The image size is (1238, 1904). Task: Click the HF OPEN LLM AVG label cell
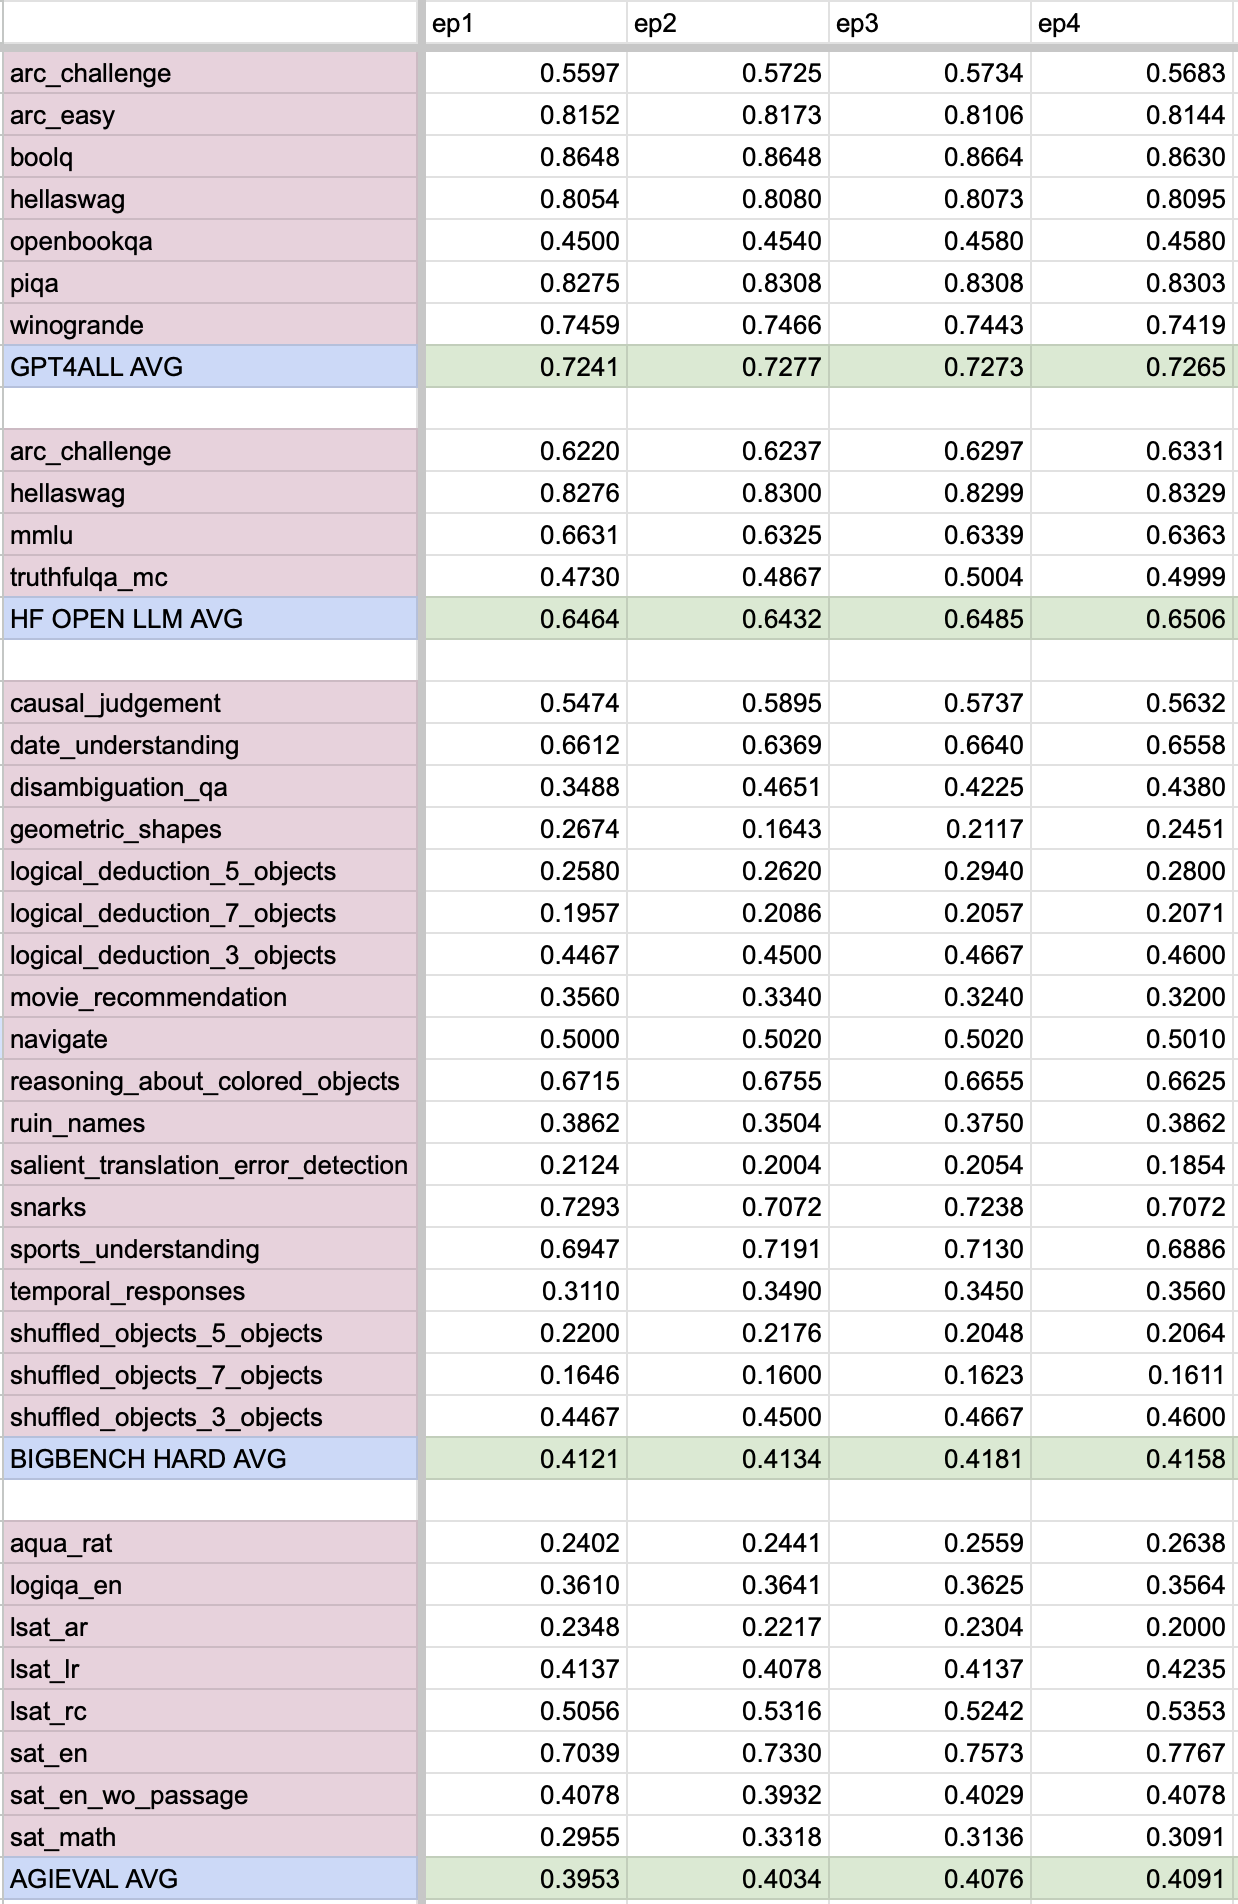pyautogui.click(x=210, y=619)
